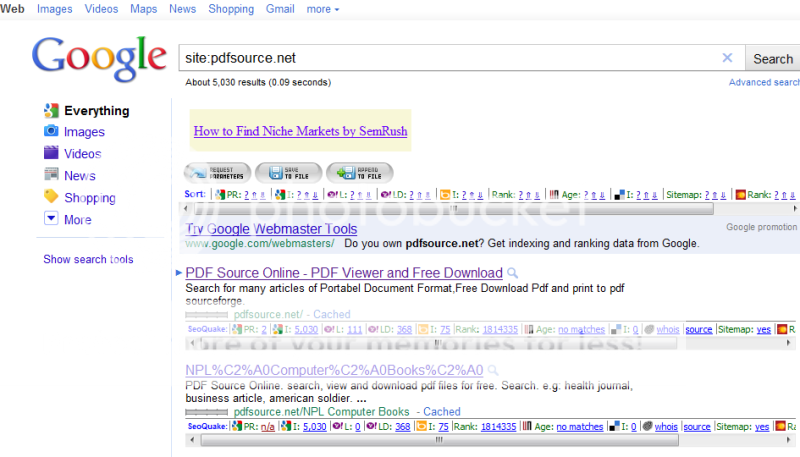Click Sitemap 'yes' in second result's SeoQuake bar

point(762,427)
